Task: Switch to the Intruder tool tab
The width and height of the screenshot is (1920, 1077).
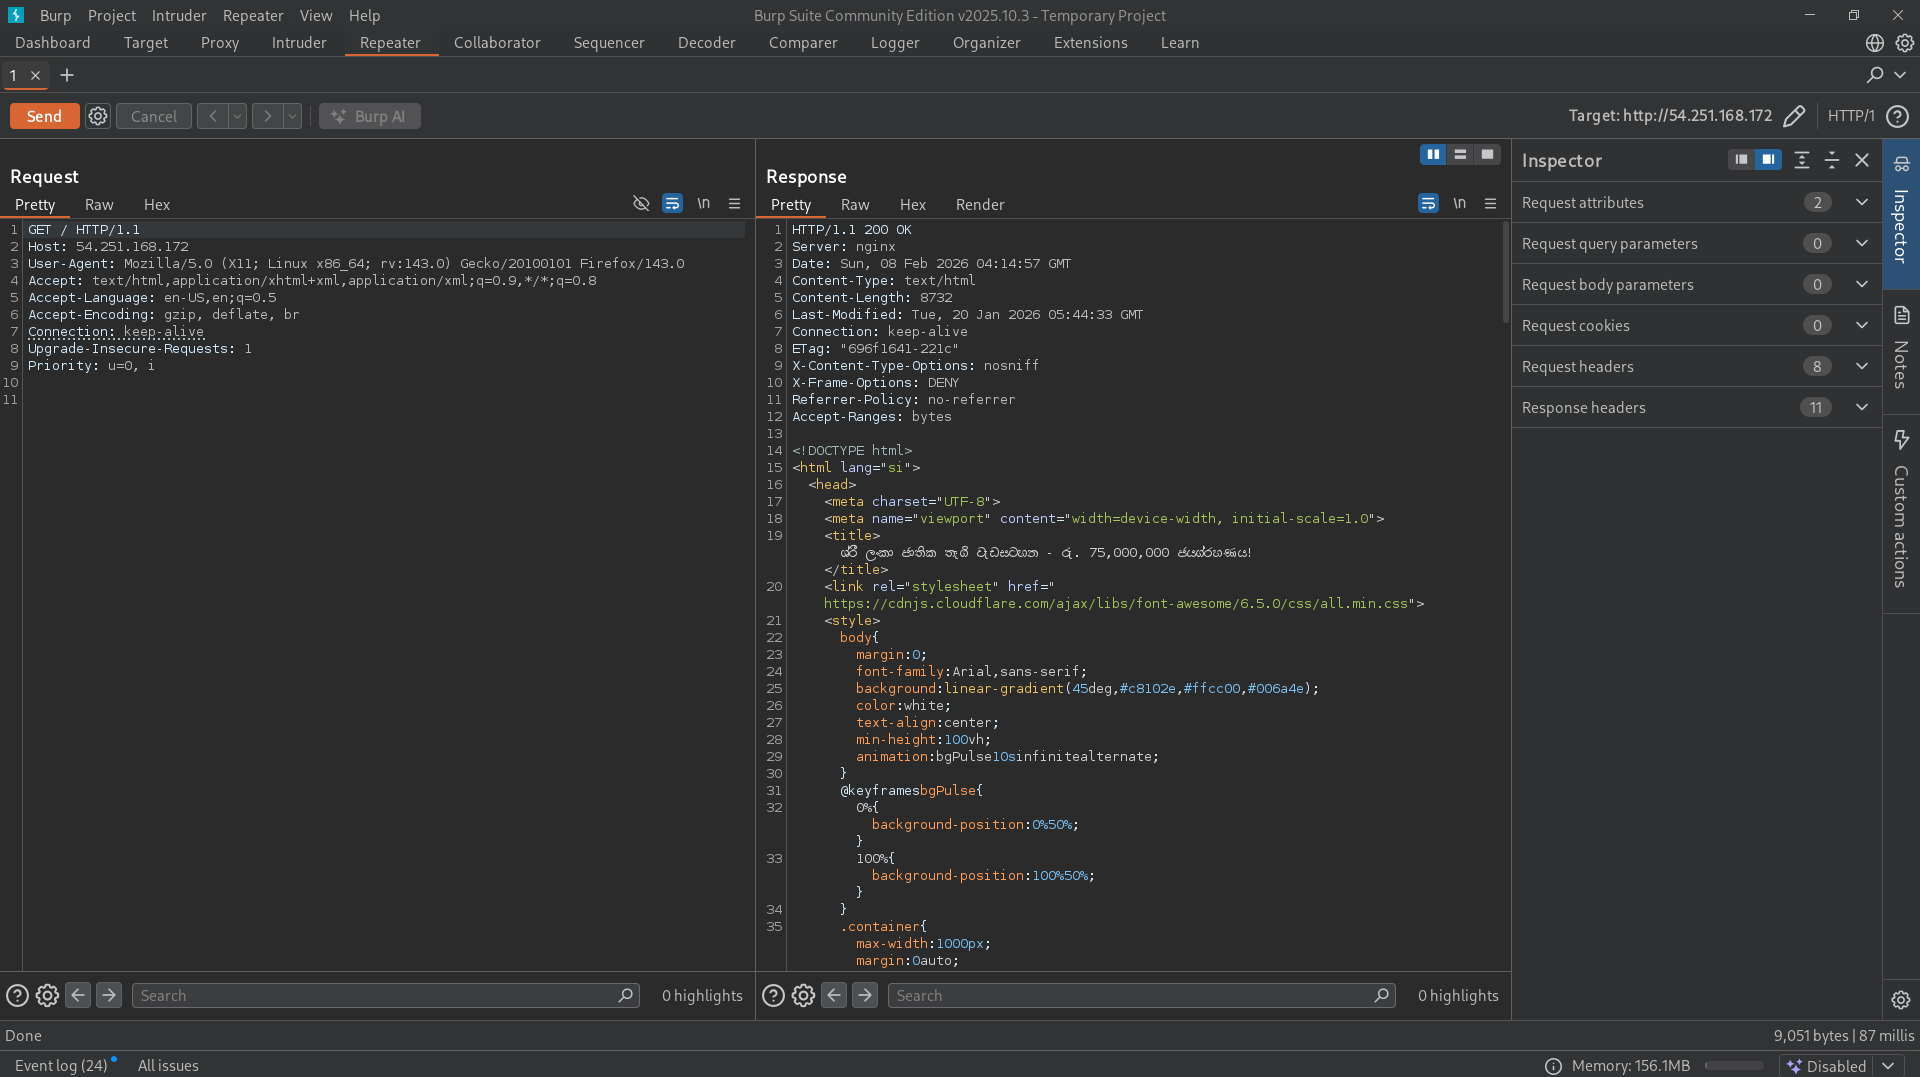Action: point(299,43)
